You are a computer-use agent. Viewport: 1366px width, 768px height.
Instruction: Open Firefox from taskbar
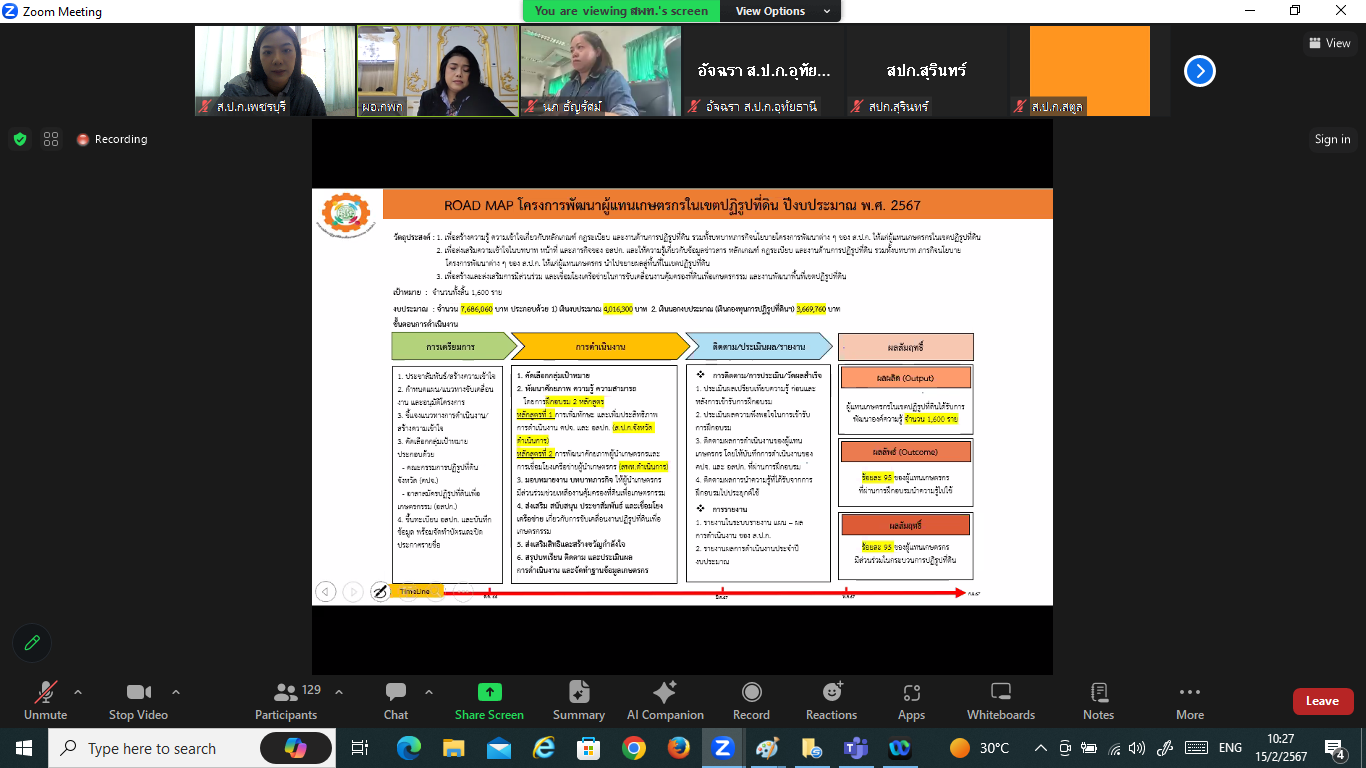point(679,748)
